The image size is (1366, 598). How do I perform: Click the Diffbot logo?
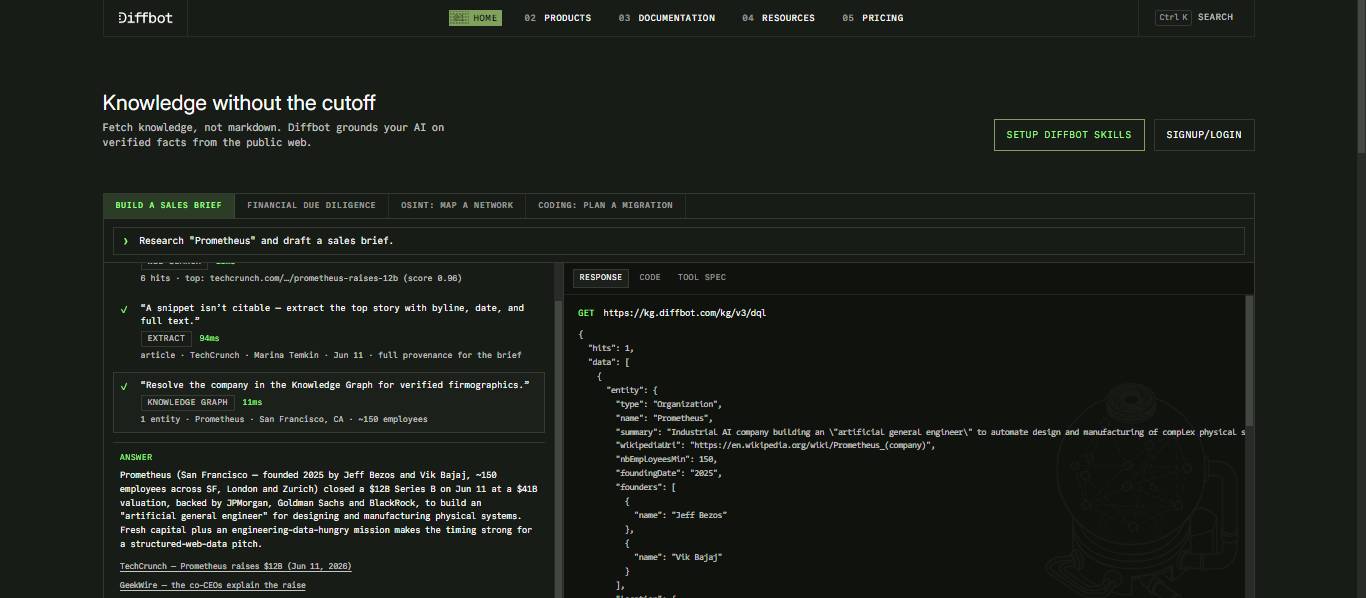[145, 17]
